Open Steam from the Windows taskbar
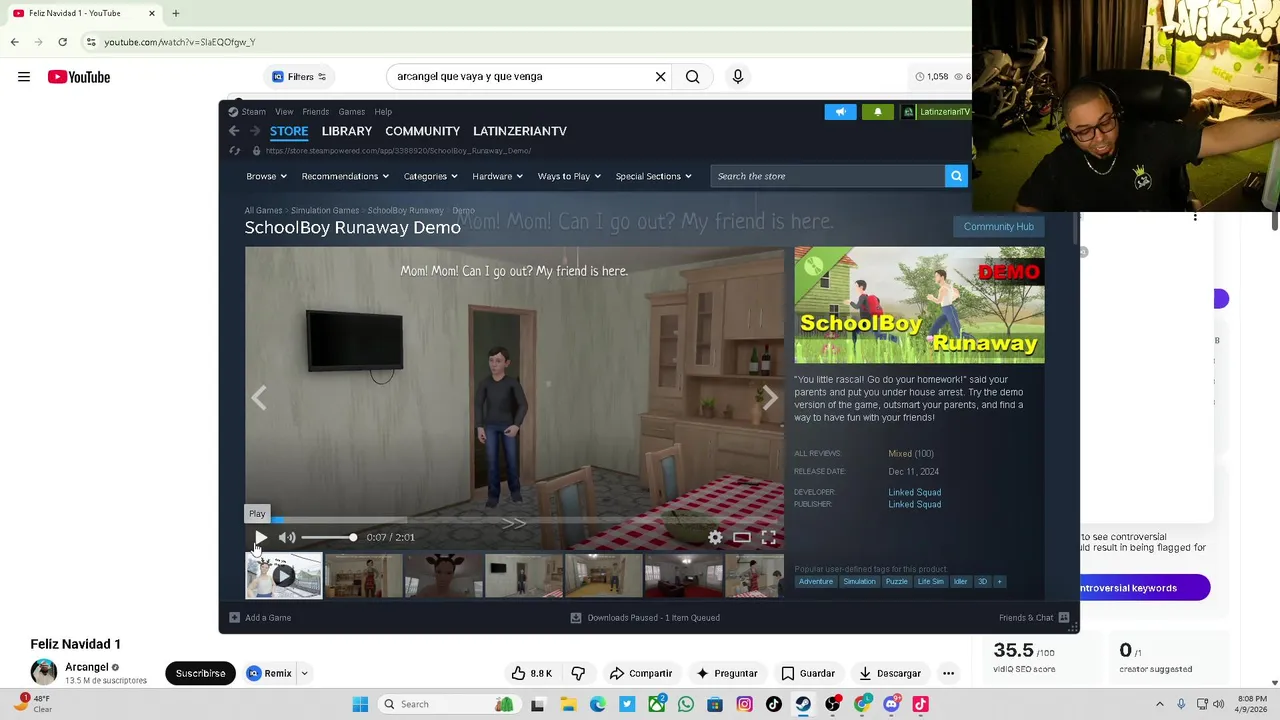This screenshot has height=720, width=1280. click(803, 704)
